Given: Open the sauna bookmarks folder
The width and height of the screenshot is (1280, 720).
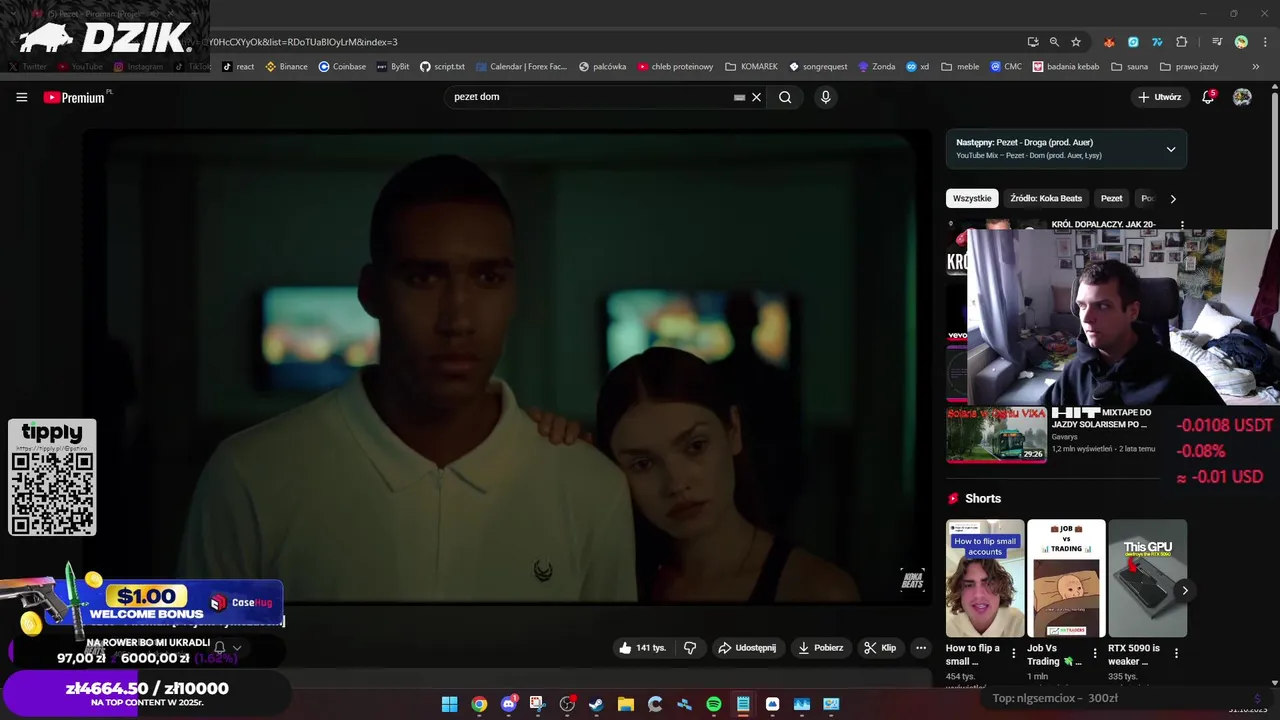Looking at the screenshot, I should 1129,67.
